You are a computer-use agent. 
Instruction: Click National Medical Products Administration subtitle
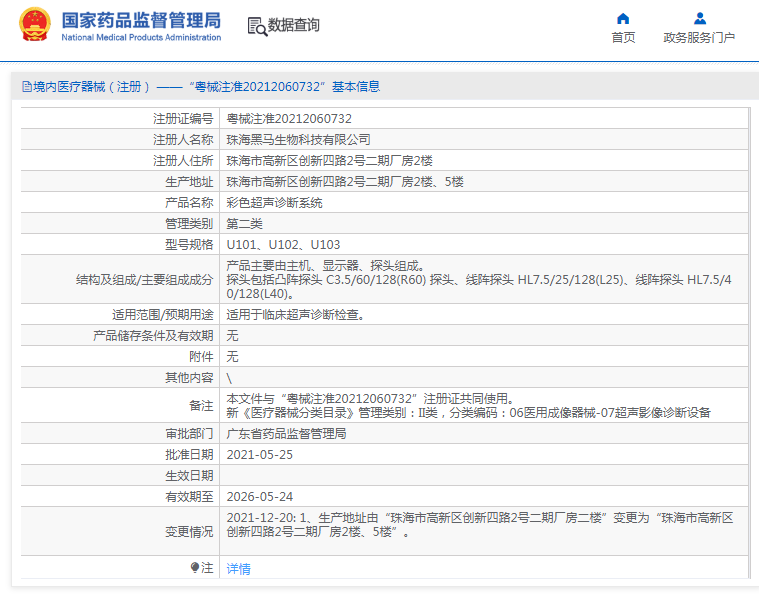point(141,37)
